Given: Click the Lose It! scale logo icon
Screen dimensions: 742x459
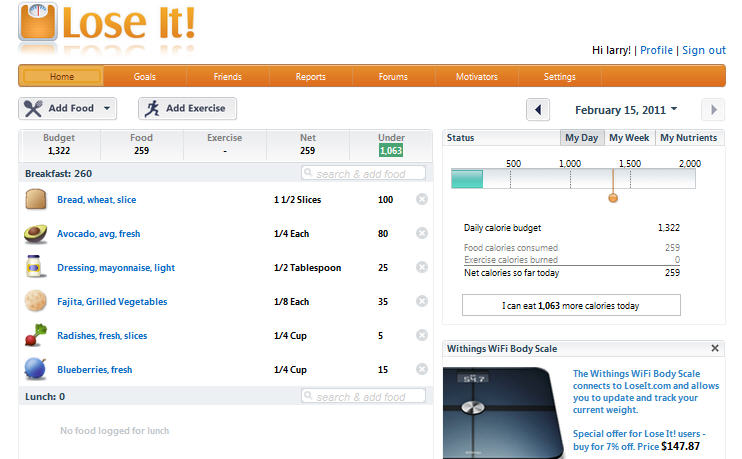Looking at the screenshot, I should tap(38, 22).
